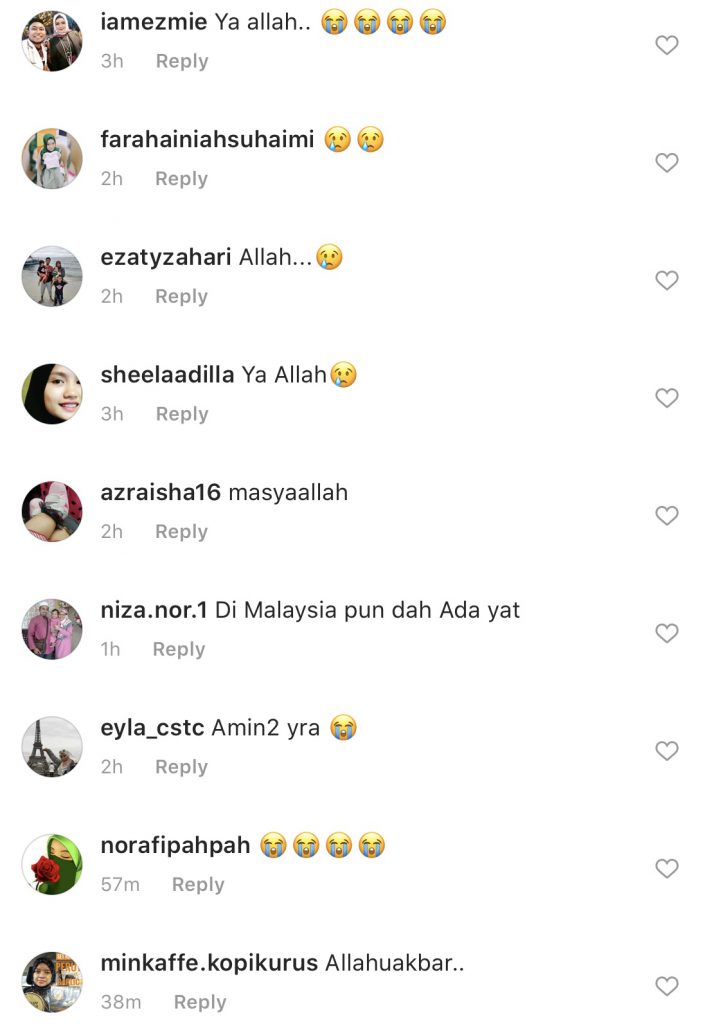Image resolution: width=721 pixels, height=1024 pixels.
Task: Open ezatyzahari's profile via username
Action: click(x=166, y=257)
